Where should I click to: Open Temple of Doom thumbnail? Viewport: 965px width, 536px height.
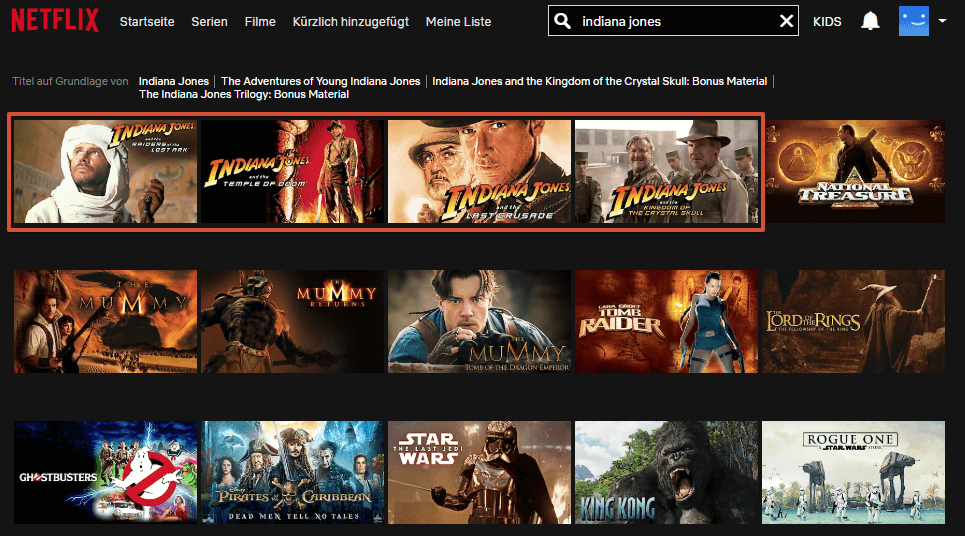pyautogui.click(x=292, y=171)
